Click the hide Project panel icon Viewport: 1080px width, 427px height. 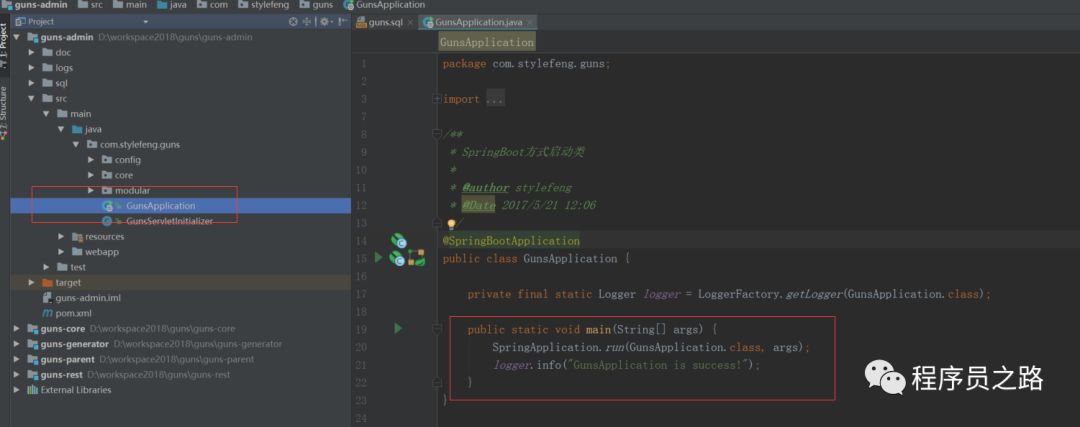(341, 21)
